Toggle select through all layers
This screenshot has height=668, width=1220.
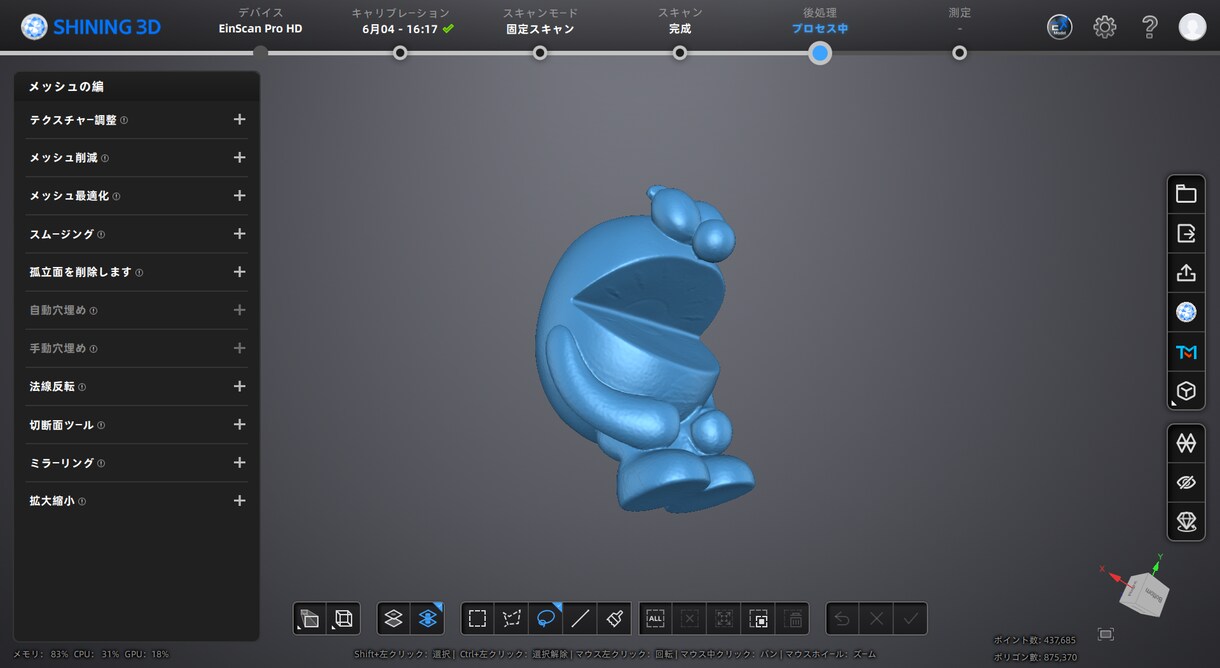tap(428, 618)
